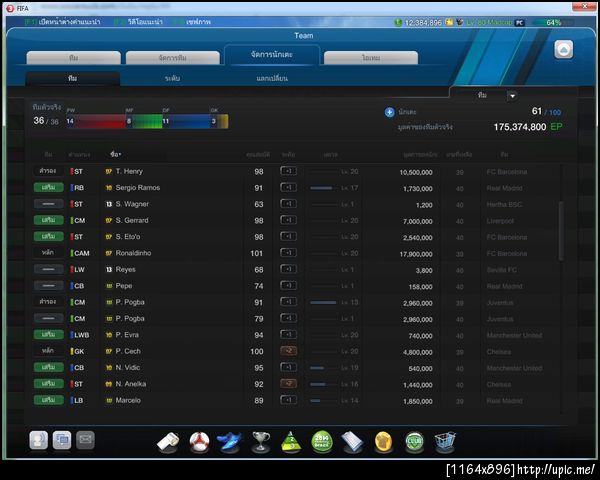Sort by the name column header
Viewport: 600px width, 480px height.
116,154
